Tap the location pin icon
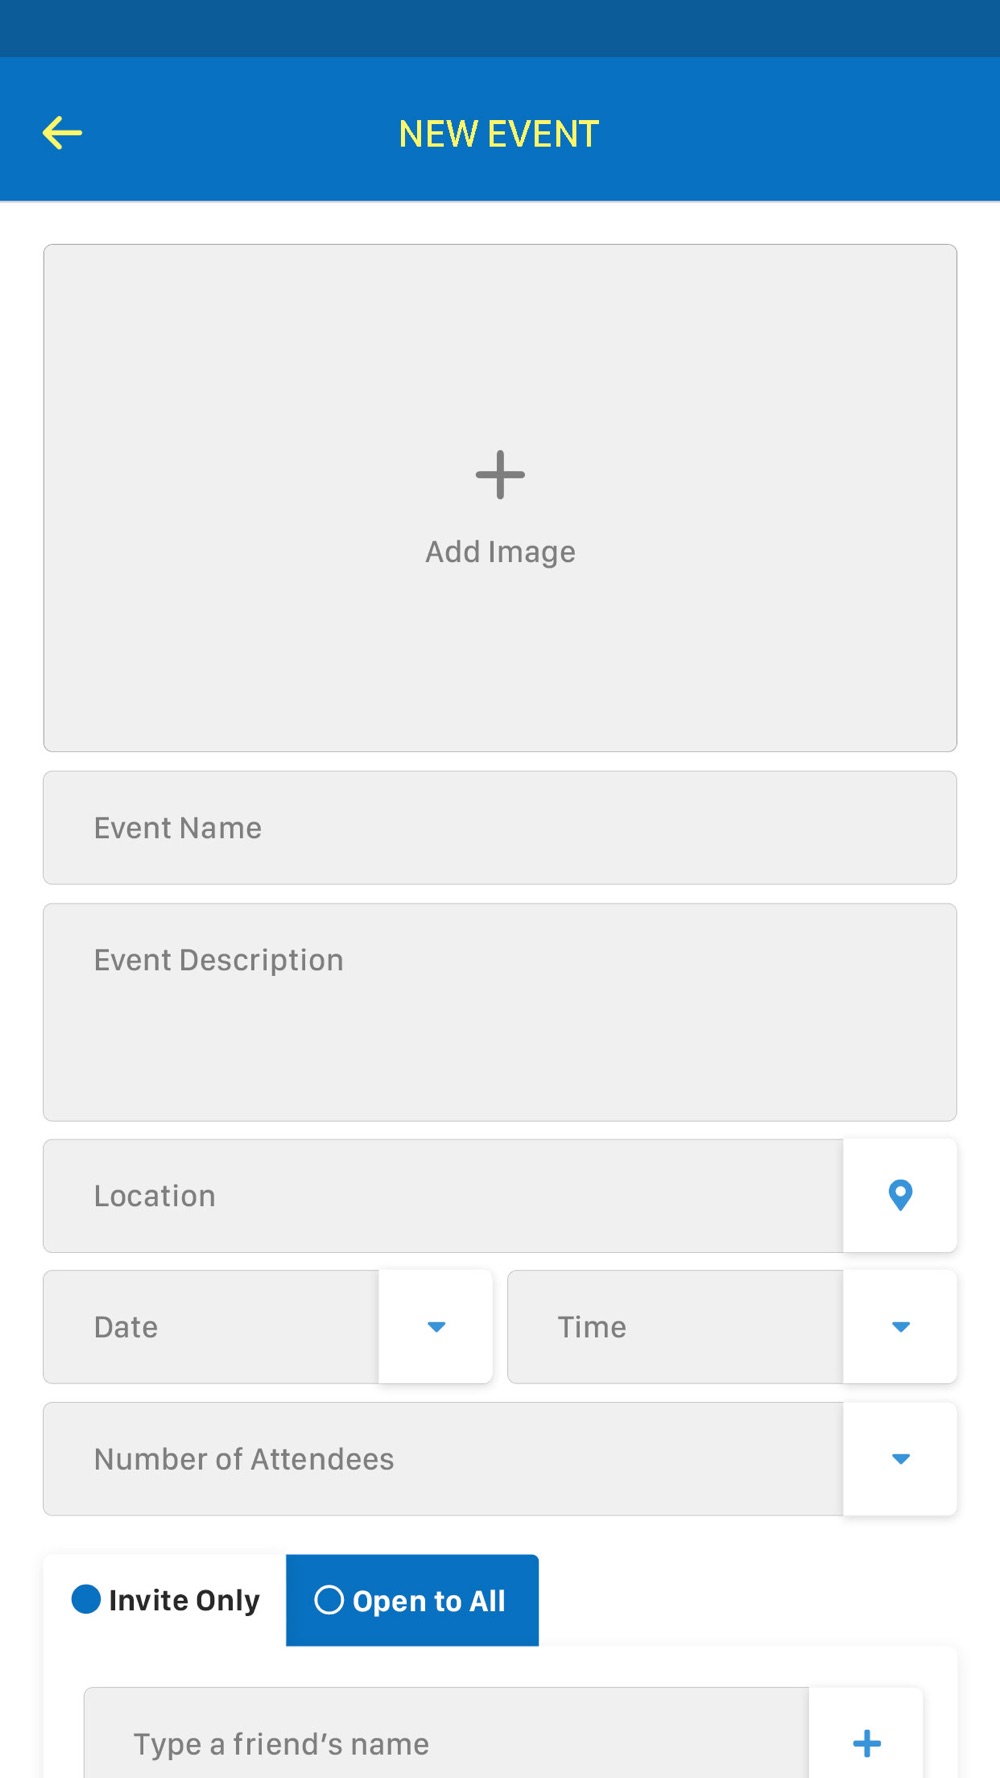The image size is (1000, 1778). pyautogui.click(x=900, y=1195)
